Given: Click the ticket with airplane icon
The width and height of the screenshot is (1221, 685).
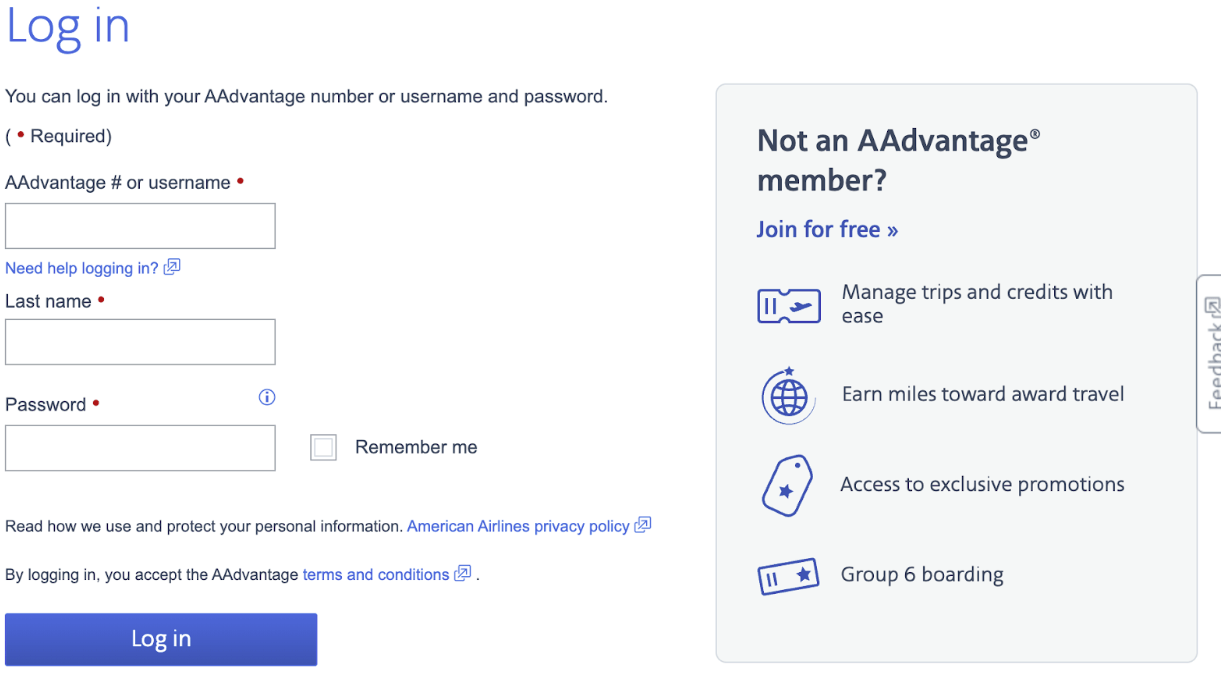Looking at the screenshot, I should coord(789,305).
